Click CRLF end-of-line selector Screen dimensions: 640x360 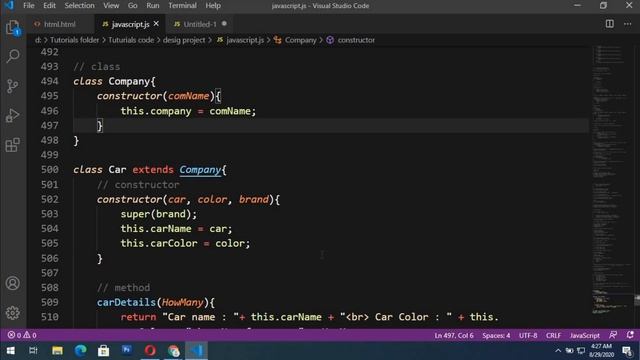click(553, 335)
